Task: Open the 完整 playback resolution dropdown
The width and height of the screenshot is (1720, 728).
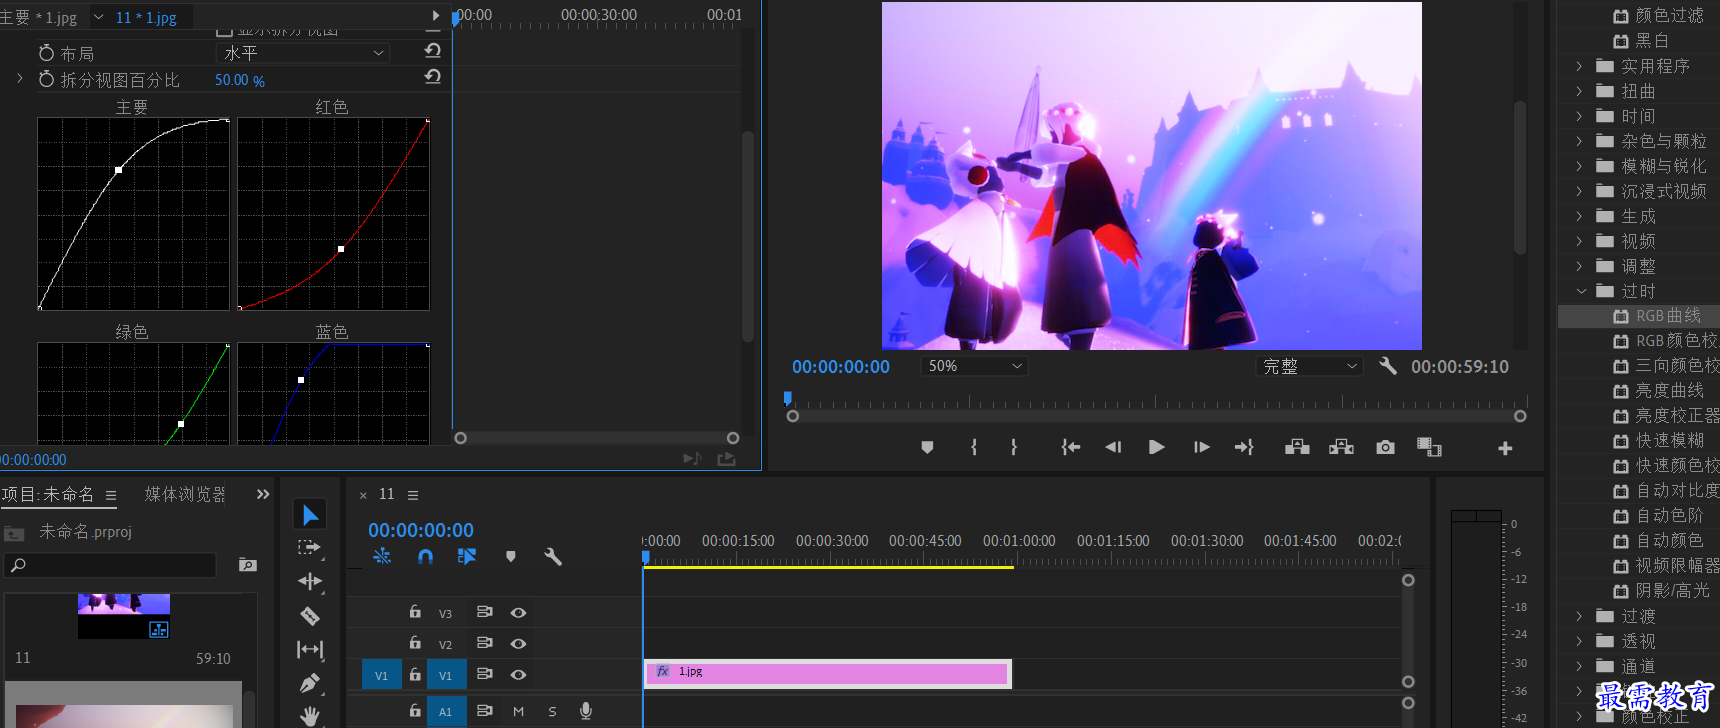Action: pos(1309,366)
